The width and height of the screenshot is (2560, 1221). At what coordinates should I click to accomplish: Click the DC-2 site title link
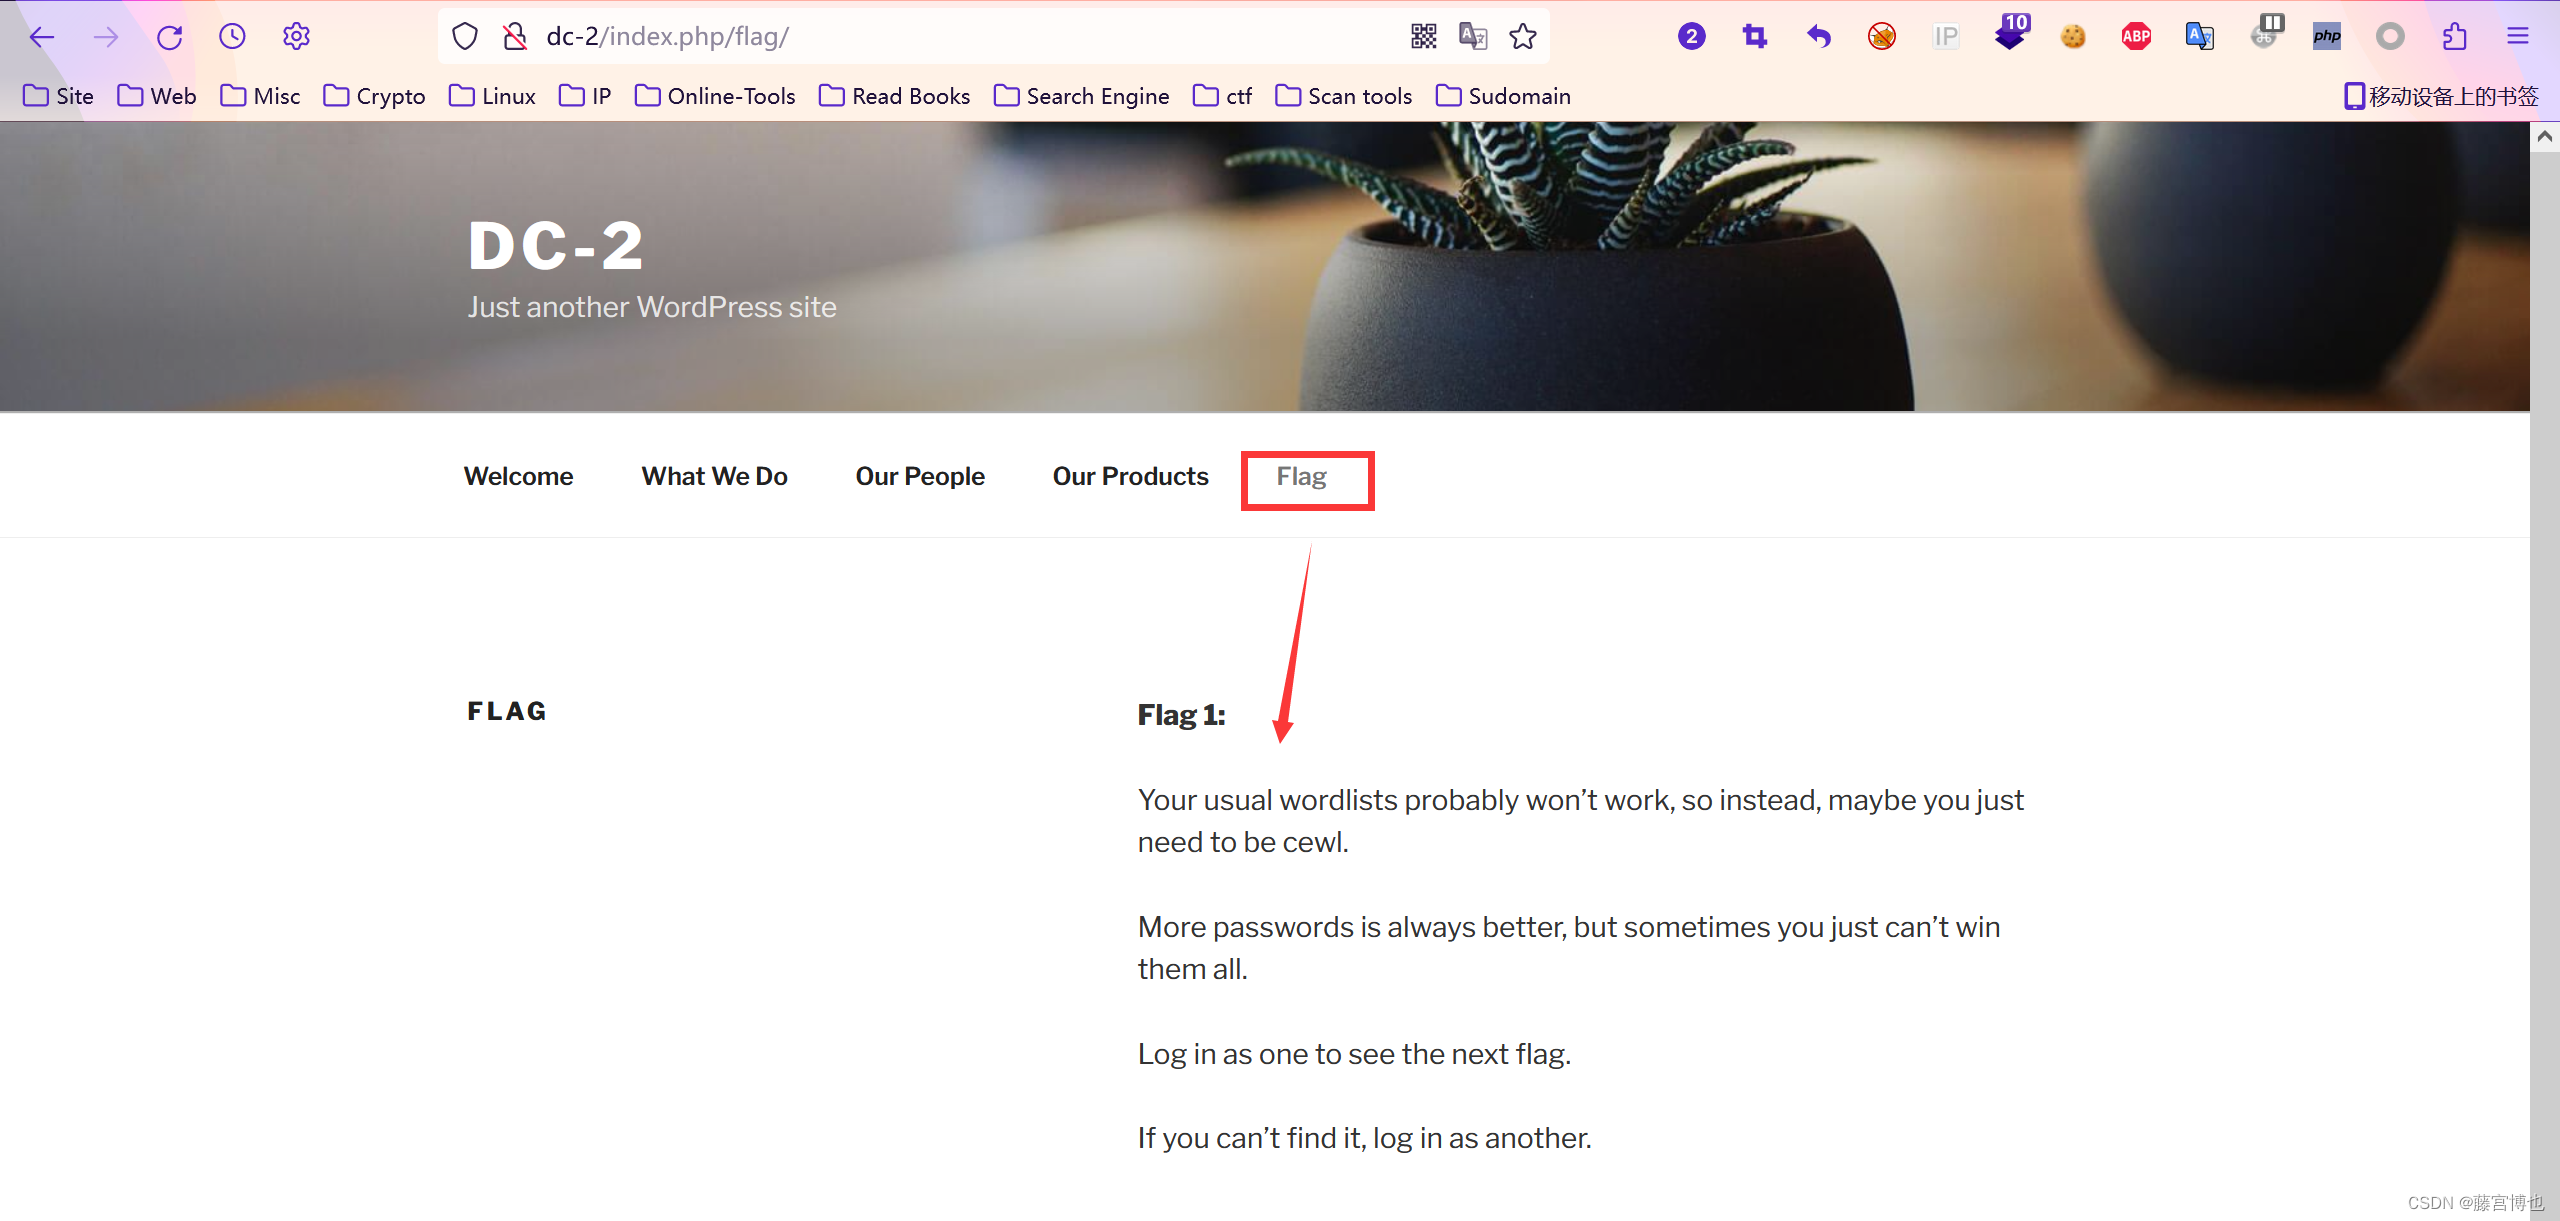pos(556,246)
